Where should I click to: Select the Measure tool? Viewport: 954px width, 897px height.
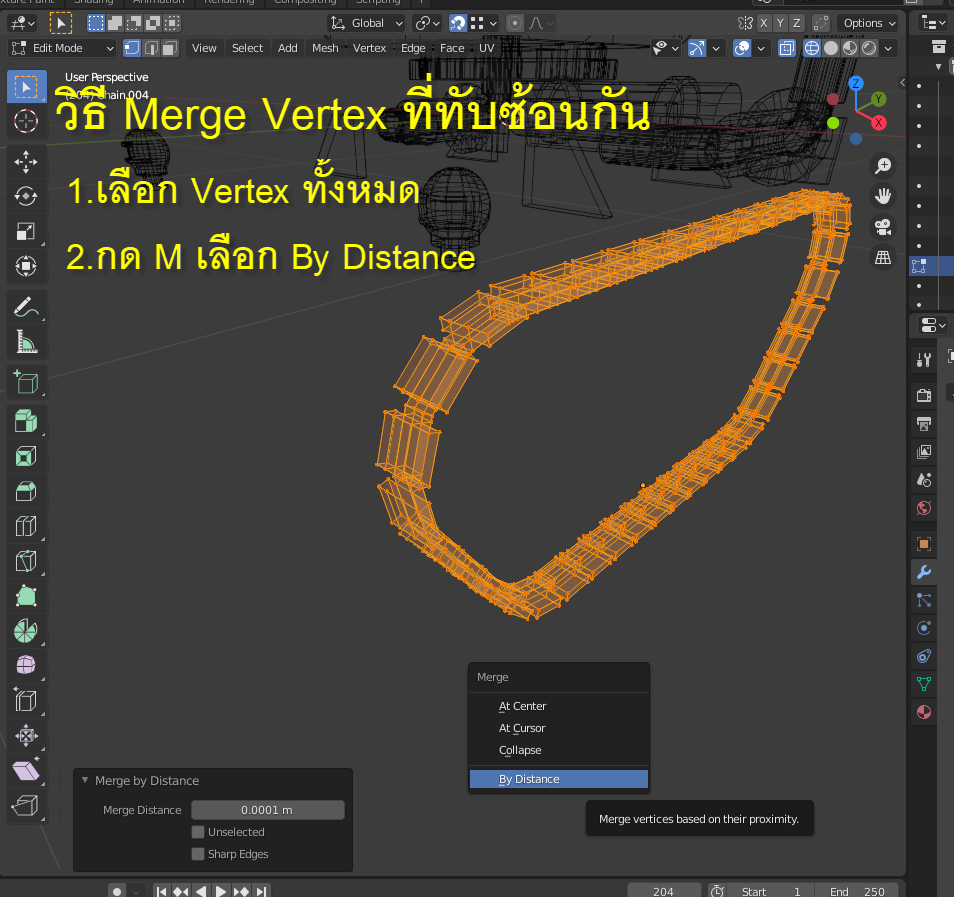pyautogui.click(x=26, y=342)
